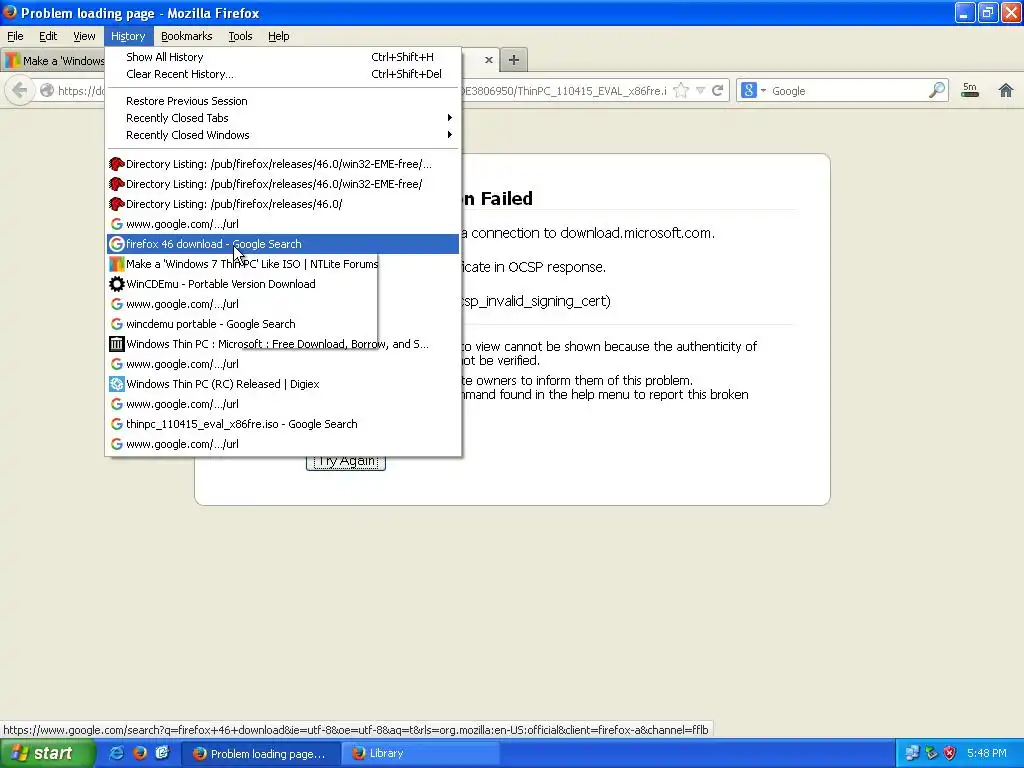Open the File menu
This screenshot has width=1024, height=768.
point(15,36)
